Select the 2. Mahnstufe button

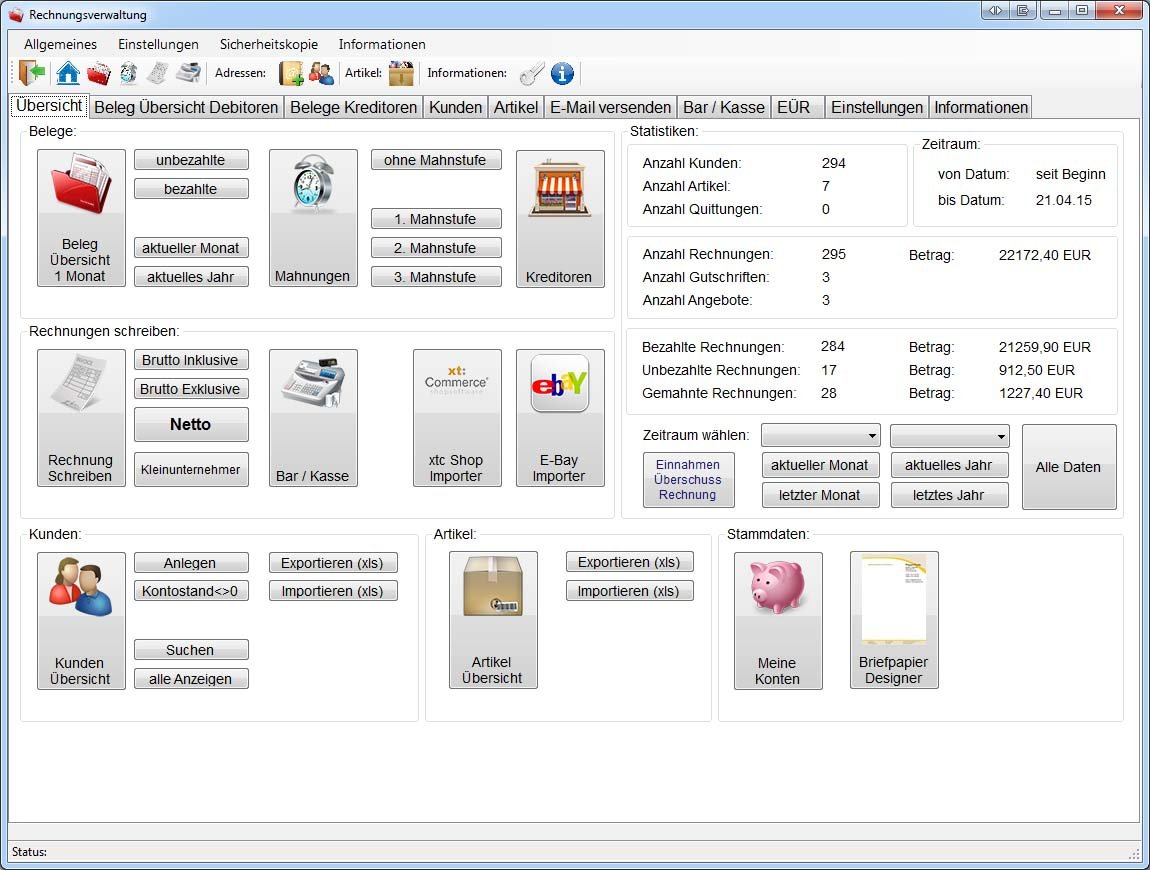435,248
